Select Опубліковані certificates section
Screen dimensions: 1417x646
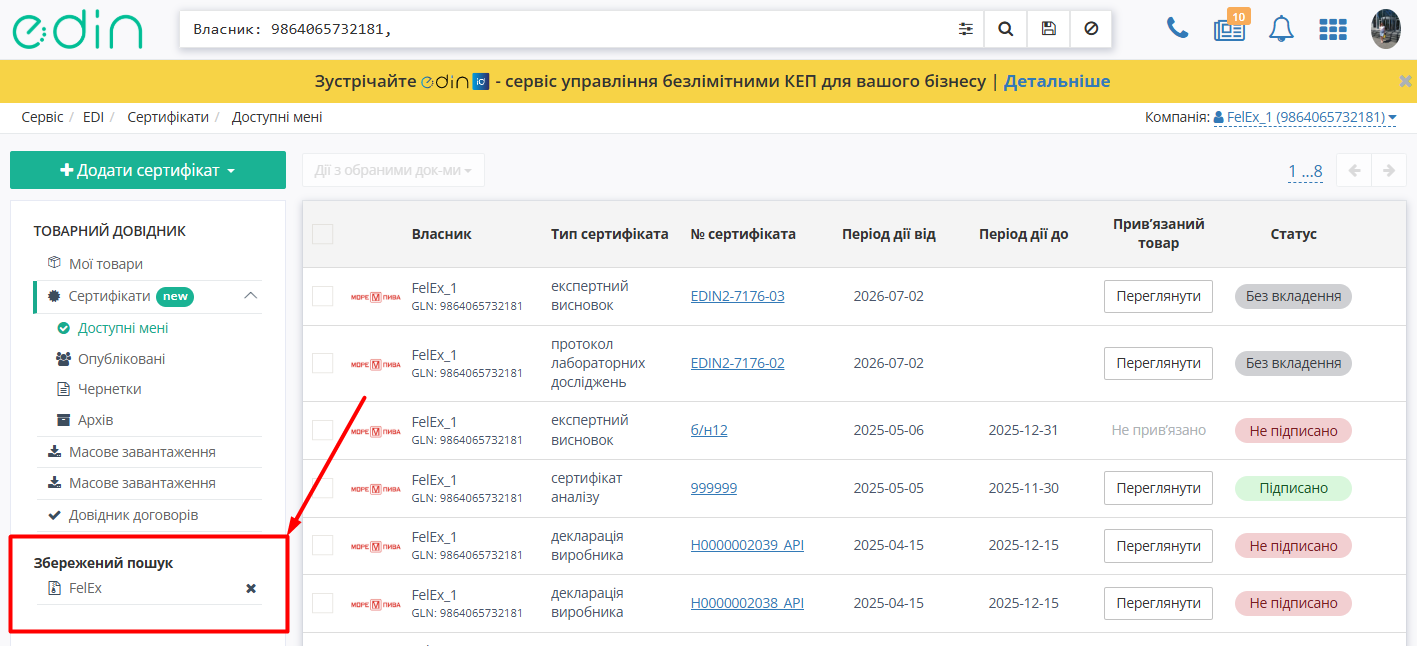tap(121, 359)
